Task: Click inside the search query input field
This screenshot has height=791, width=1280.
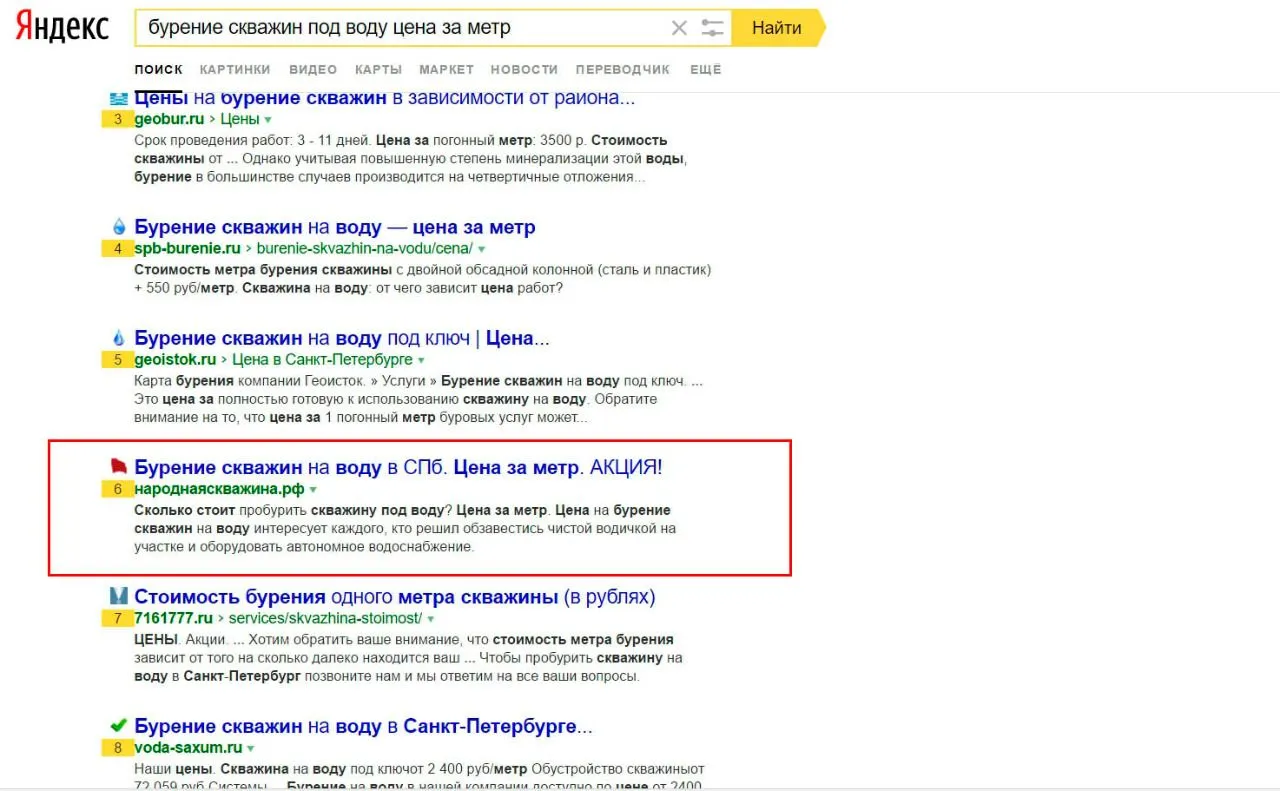Action: click(x=400, y=28)
